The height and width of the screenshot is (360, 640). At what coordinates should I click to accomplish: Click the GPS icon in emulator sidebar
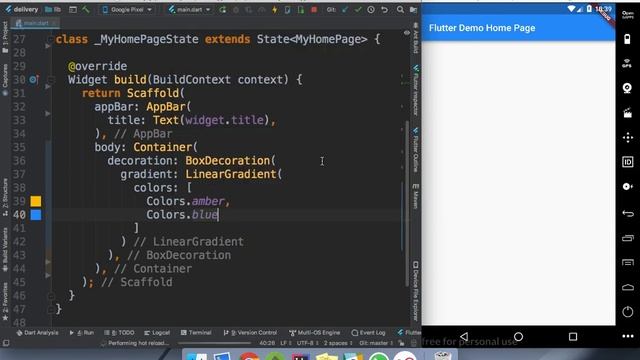click(x=628, y=63)
